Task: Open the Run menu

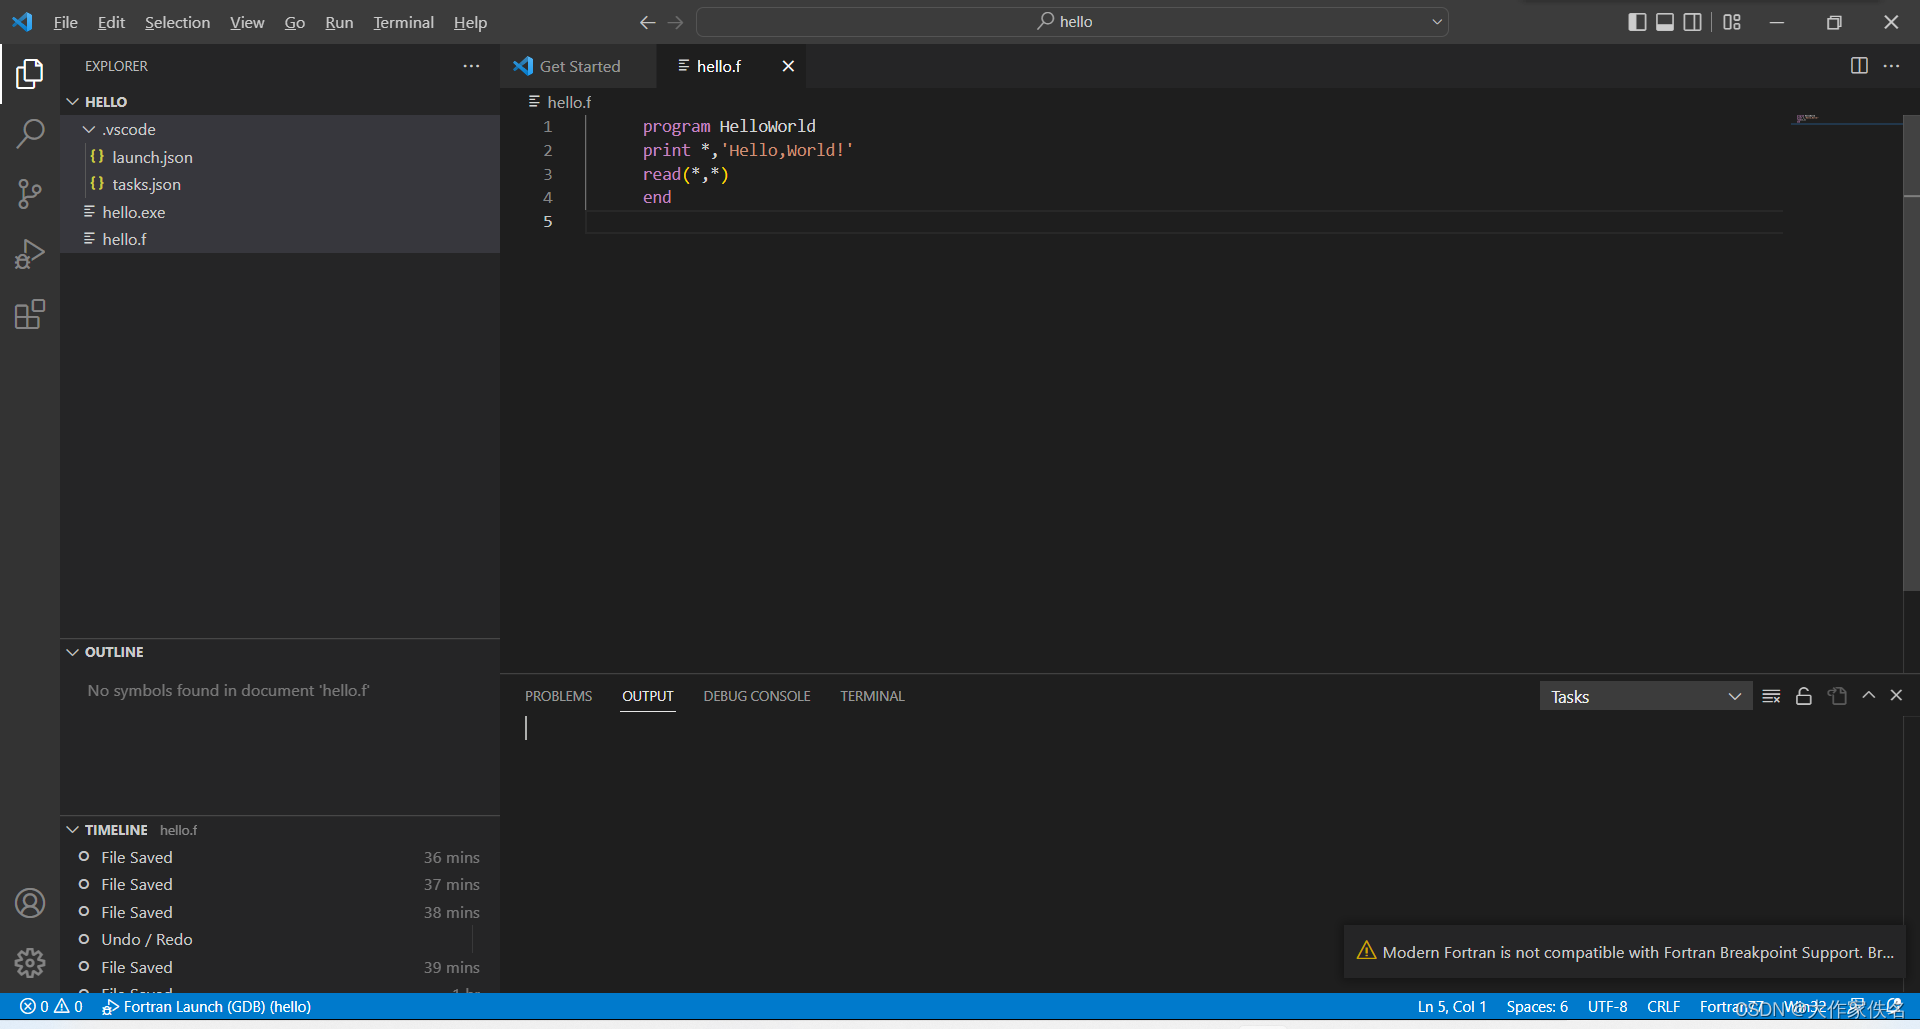Action: [339, 22]
